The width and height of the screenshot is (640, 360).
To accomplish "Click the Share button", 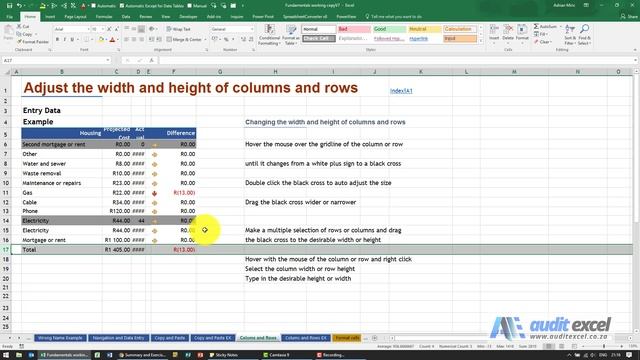I will [629, 17].
